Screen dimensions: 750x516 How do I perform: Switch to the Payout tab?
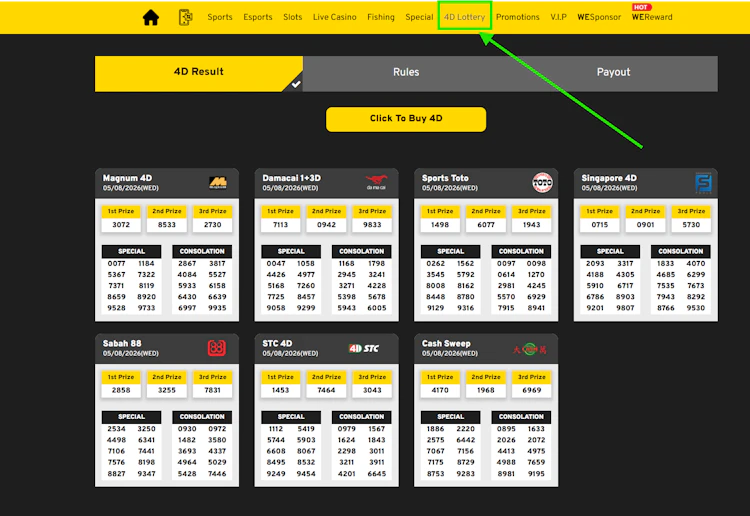pyautogui.click(x=613, y=73)
